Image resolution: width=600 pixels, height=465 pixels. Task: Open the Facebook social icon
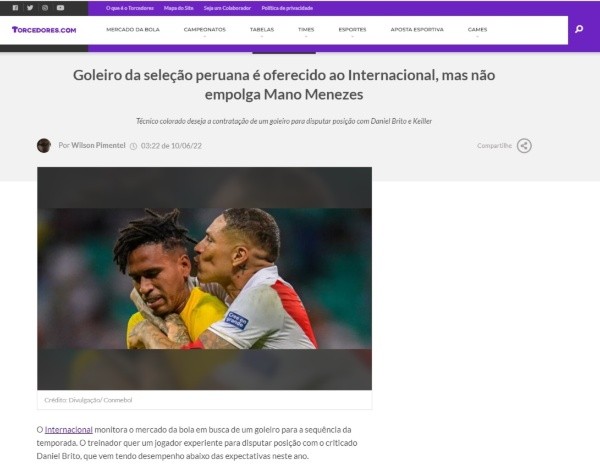(x=15, y=8)
